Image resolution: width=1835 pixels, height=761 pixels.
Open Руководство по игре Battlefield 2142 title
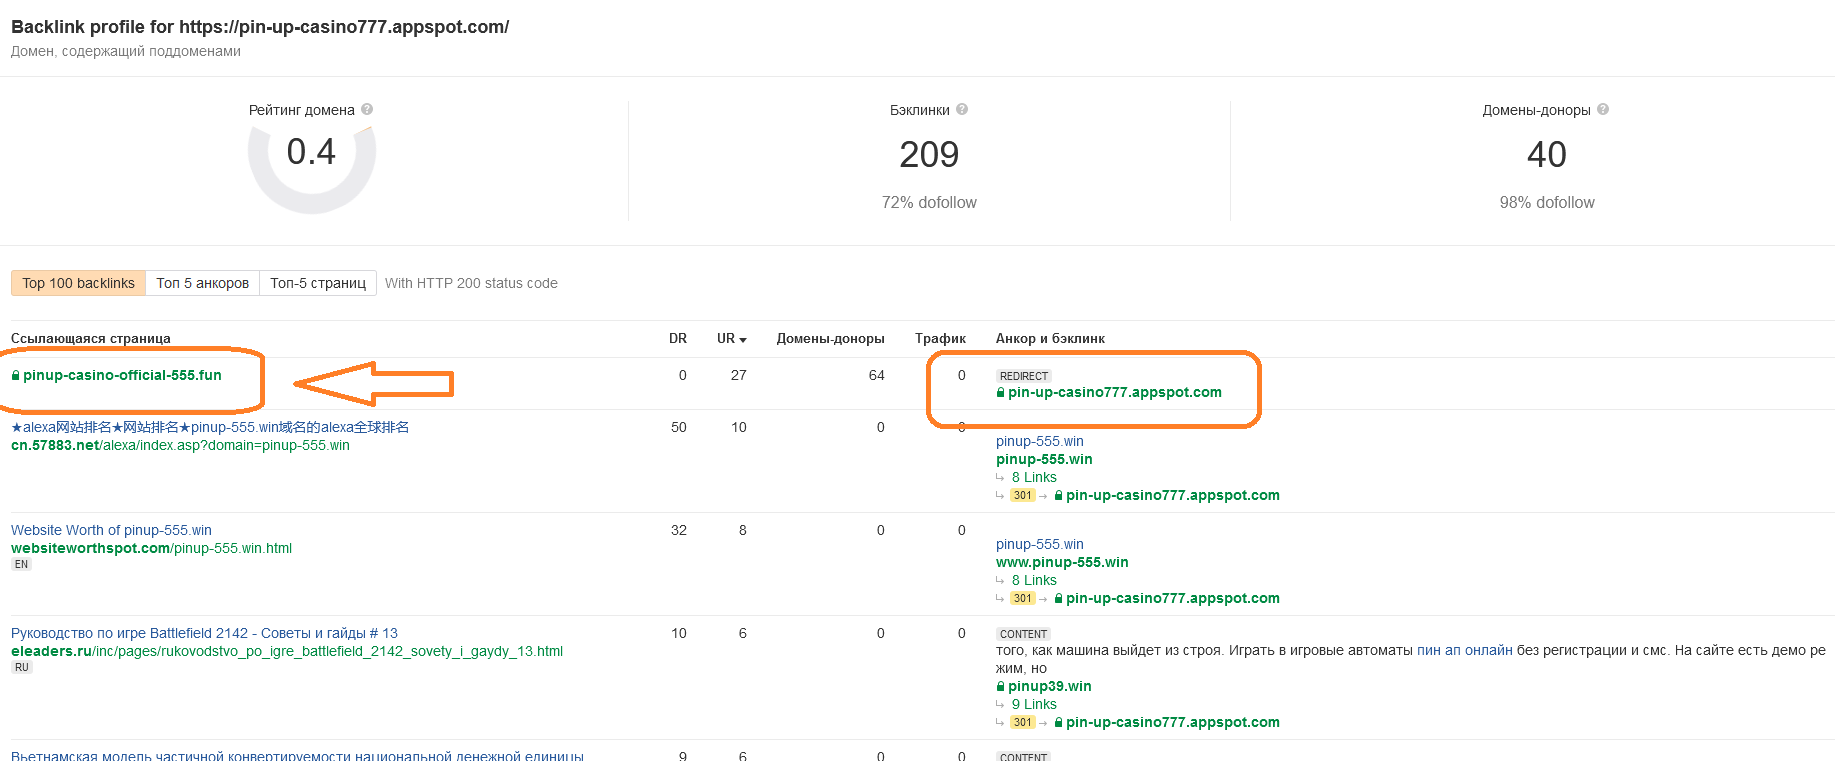pyautogui.click(x=204, y=633)
